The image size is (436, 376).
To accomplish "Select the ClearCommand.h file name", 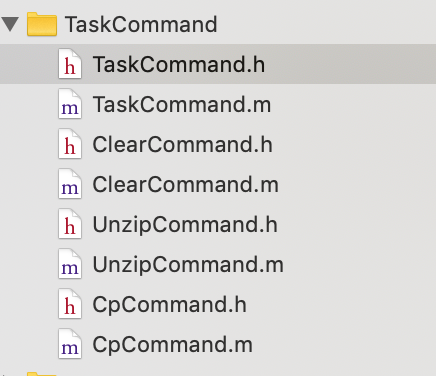I will (x=182, y=144).
